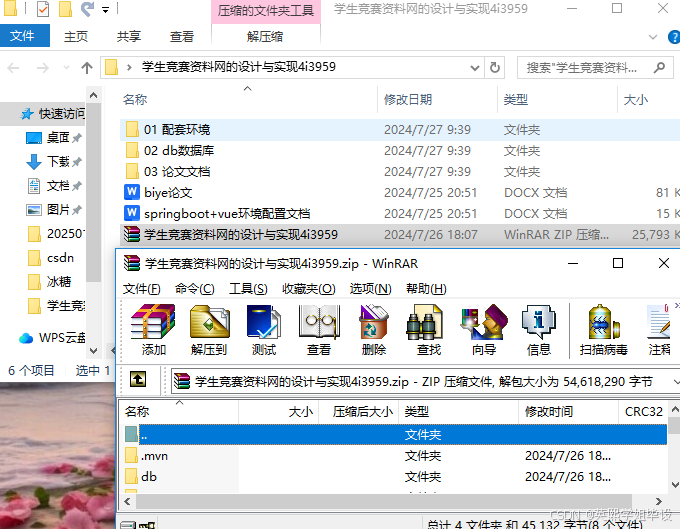Open WinRAR 收藏夹(O) menu
The height and width of the screenshot is (529, 680).
pyautogui.click(x=309, y=288)
